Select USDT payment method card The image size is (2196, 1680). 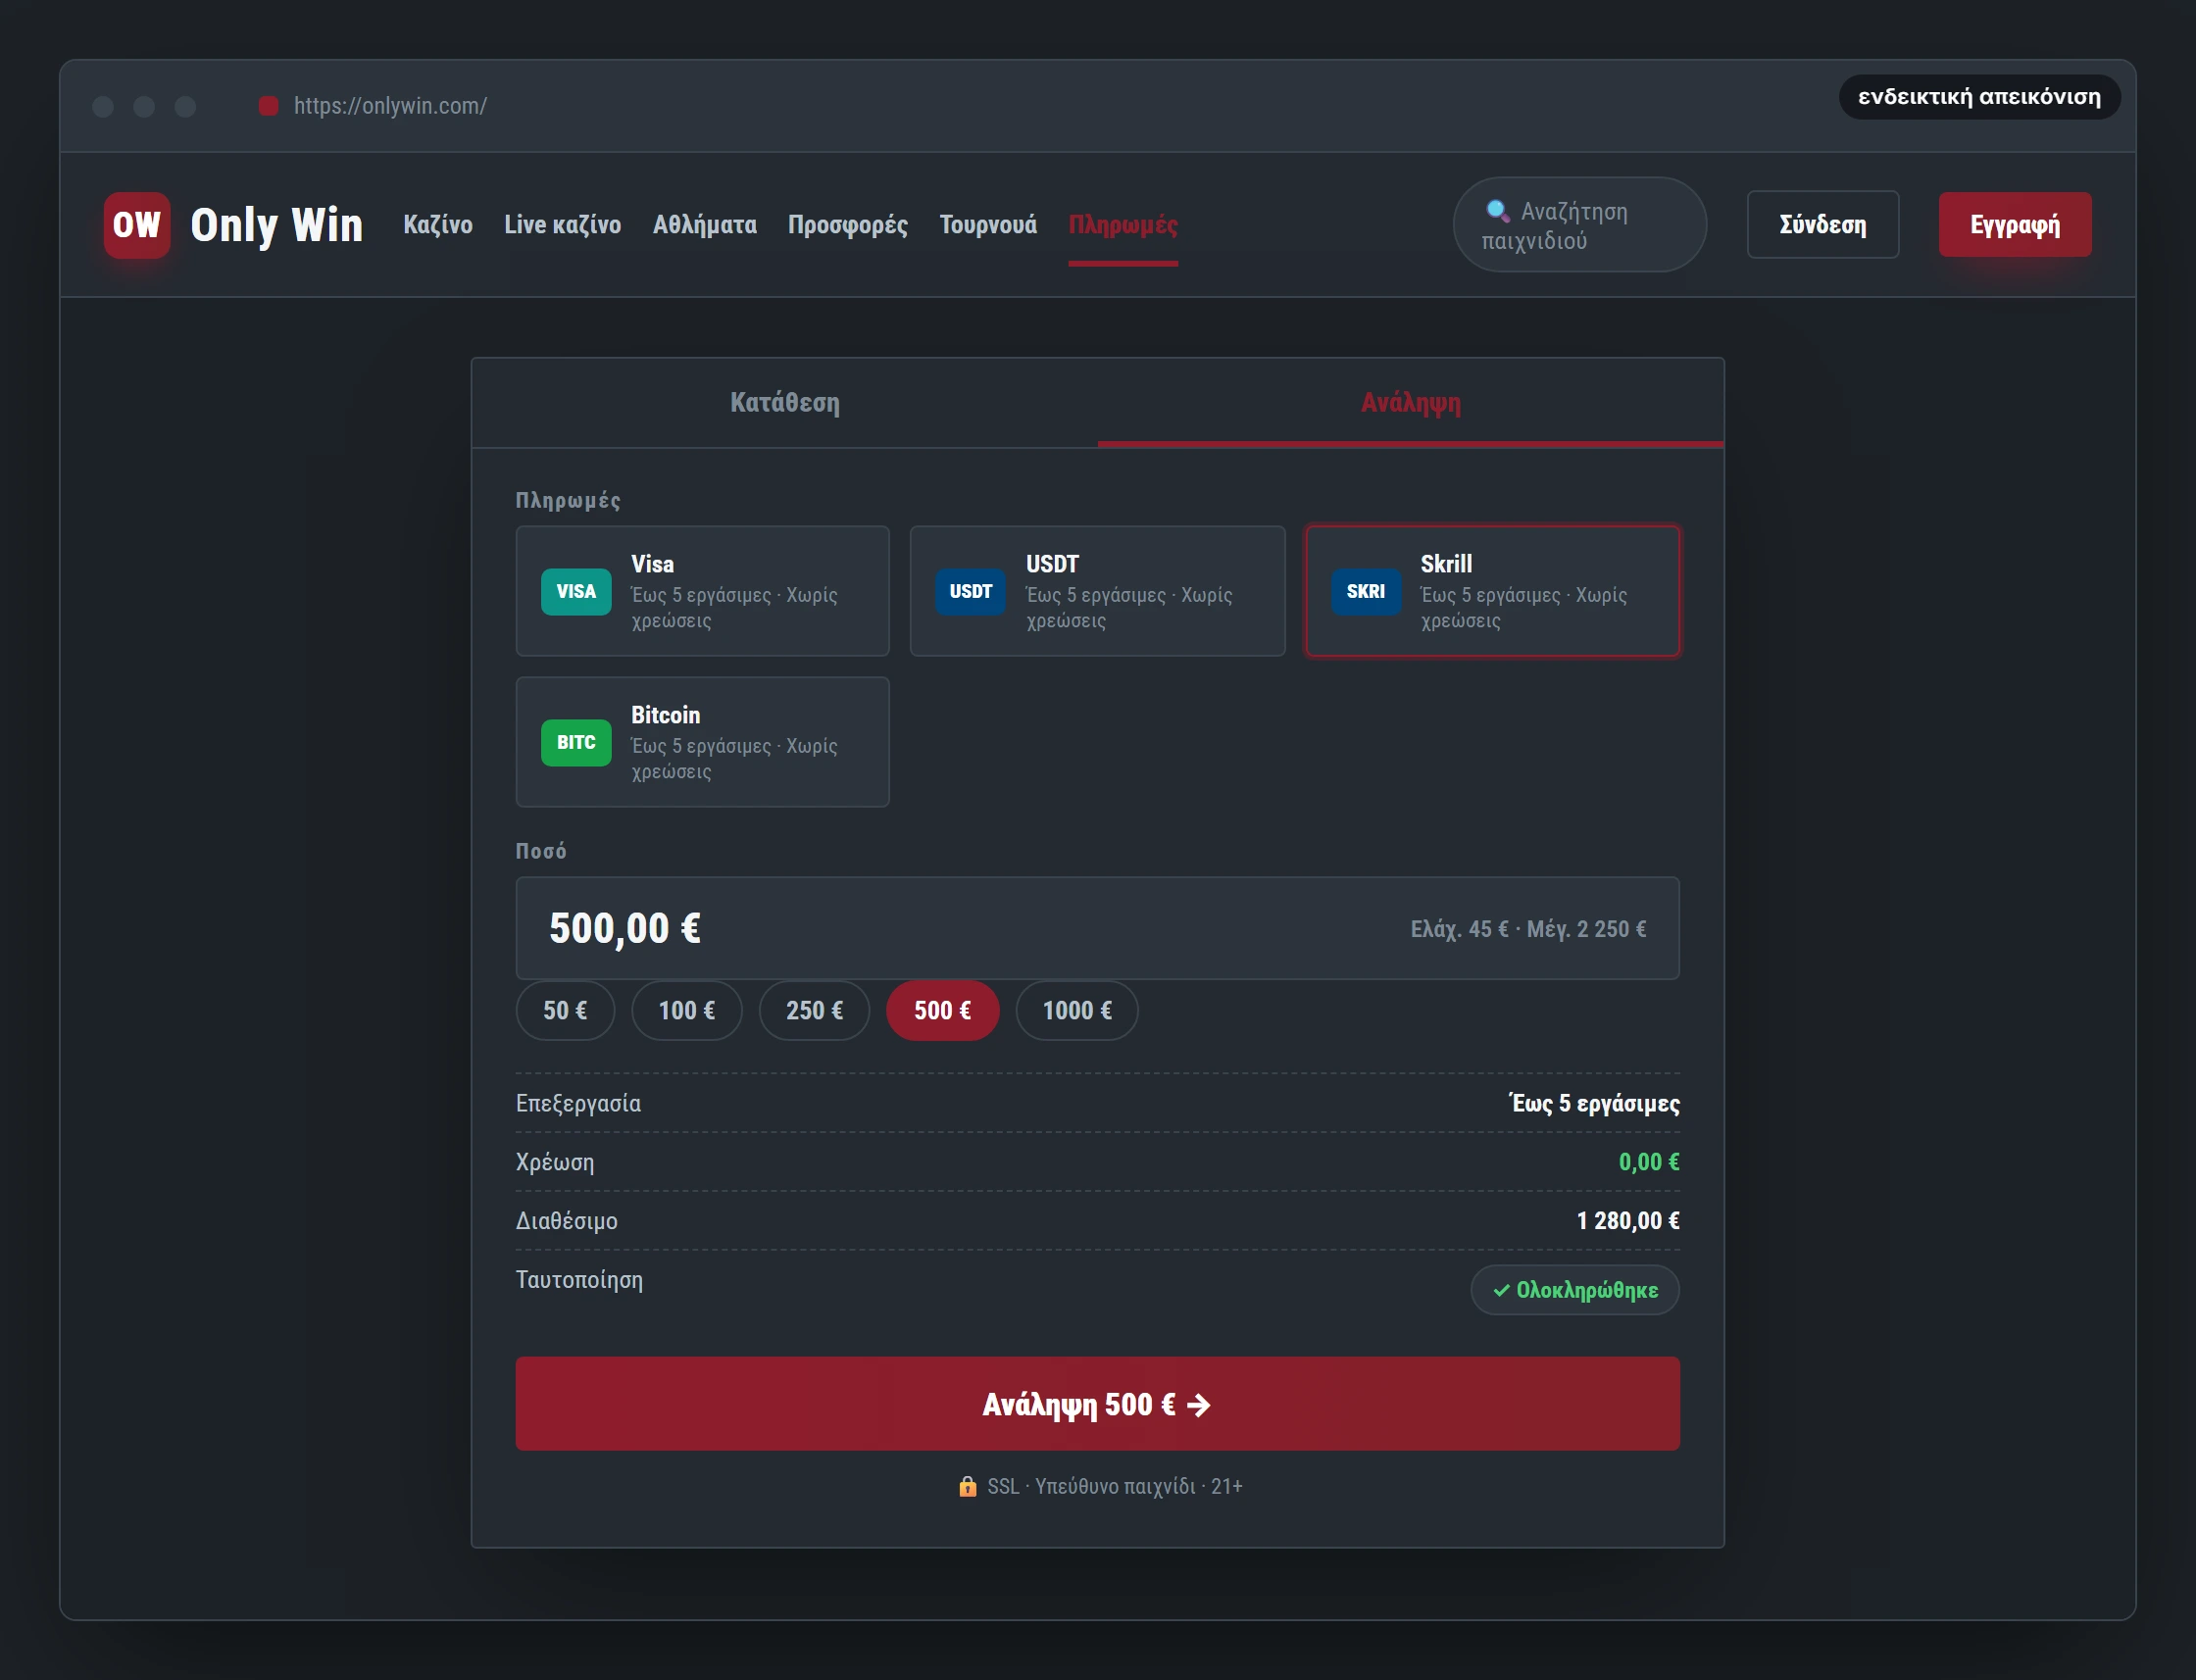coord(1097,591)
